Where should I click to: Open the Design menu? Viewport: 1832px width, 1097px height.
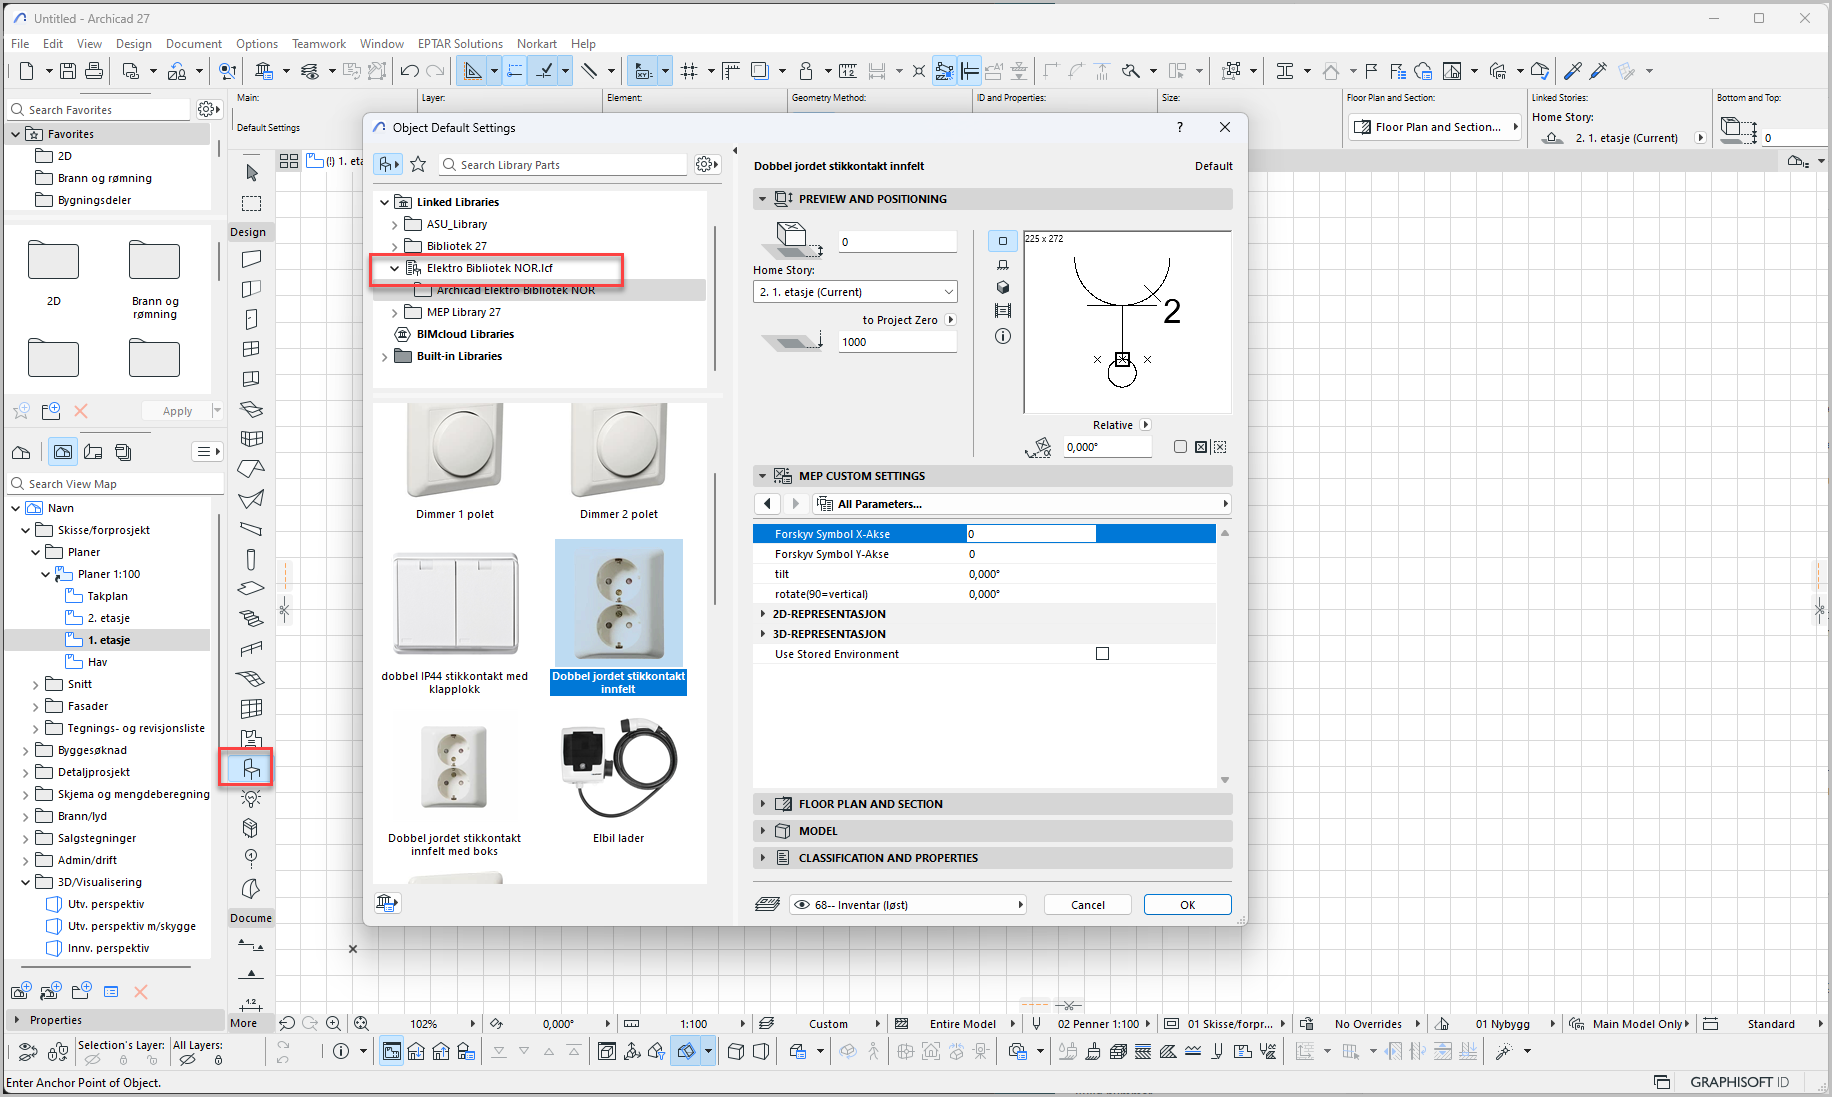coord(133,44)
